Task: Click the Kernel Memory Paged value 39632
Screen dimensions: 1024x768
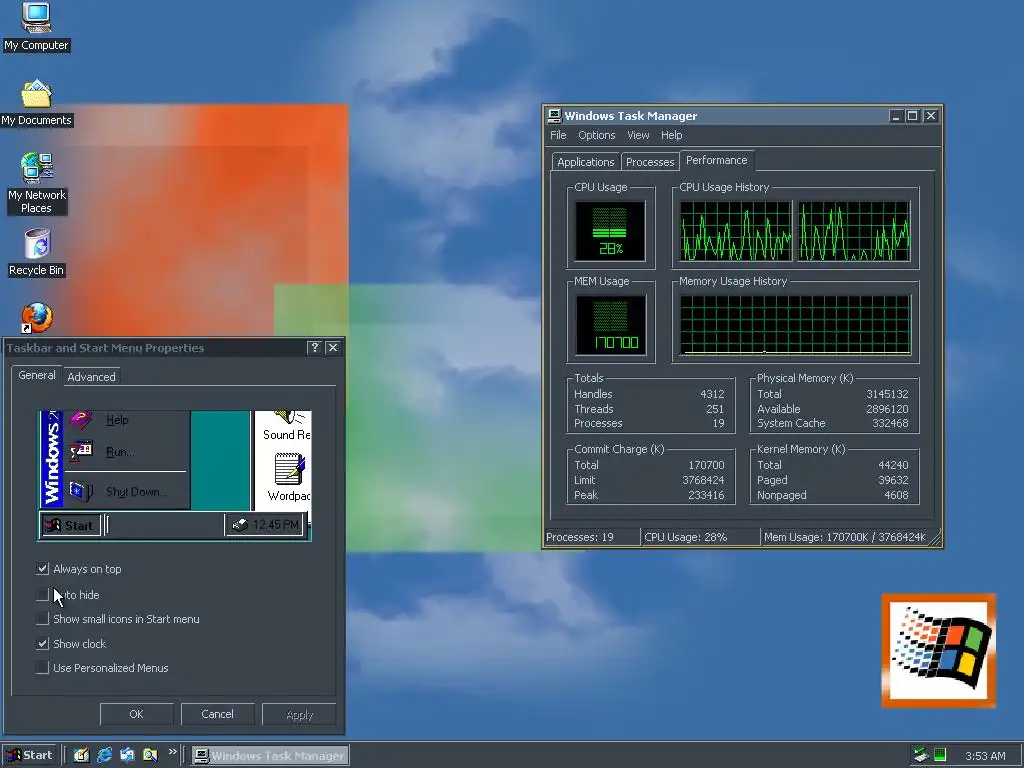Action: (893, 480)
